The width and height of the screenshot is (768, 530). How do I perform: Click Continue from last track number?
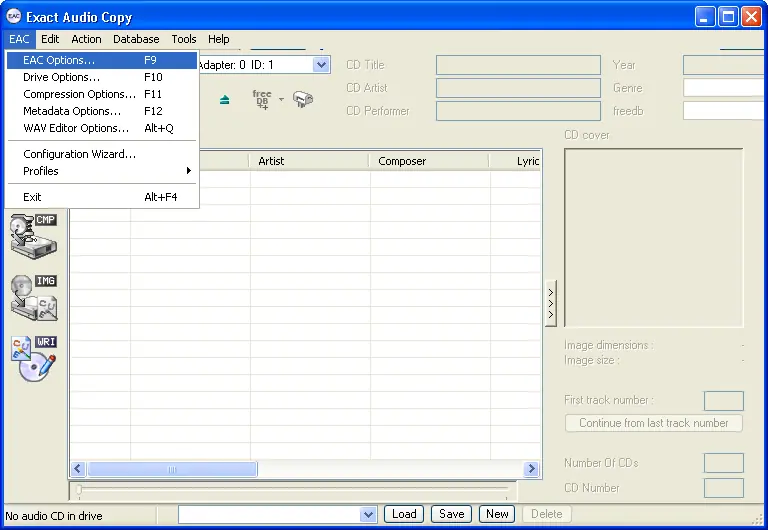click(653, 423)
